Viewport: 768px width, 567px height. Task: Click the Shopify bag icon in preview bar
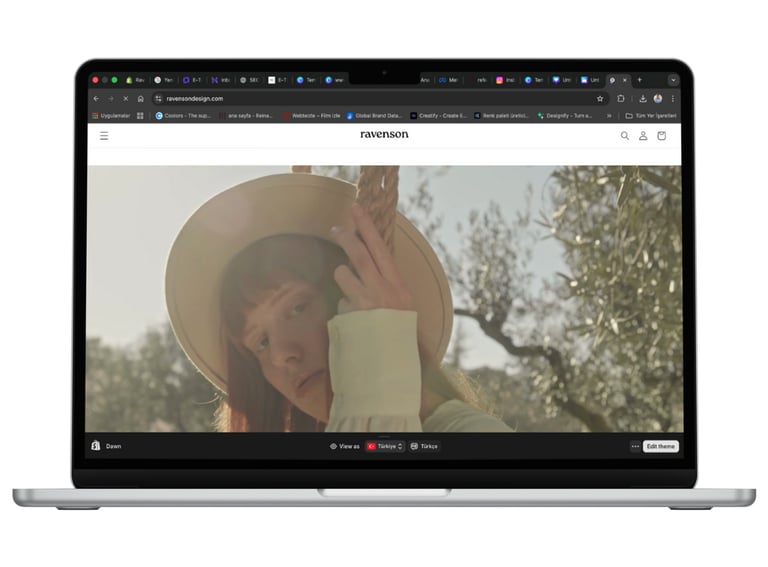pos(96,446)
